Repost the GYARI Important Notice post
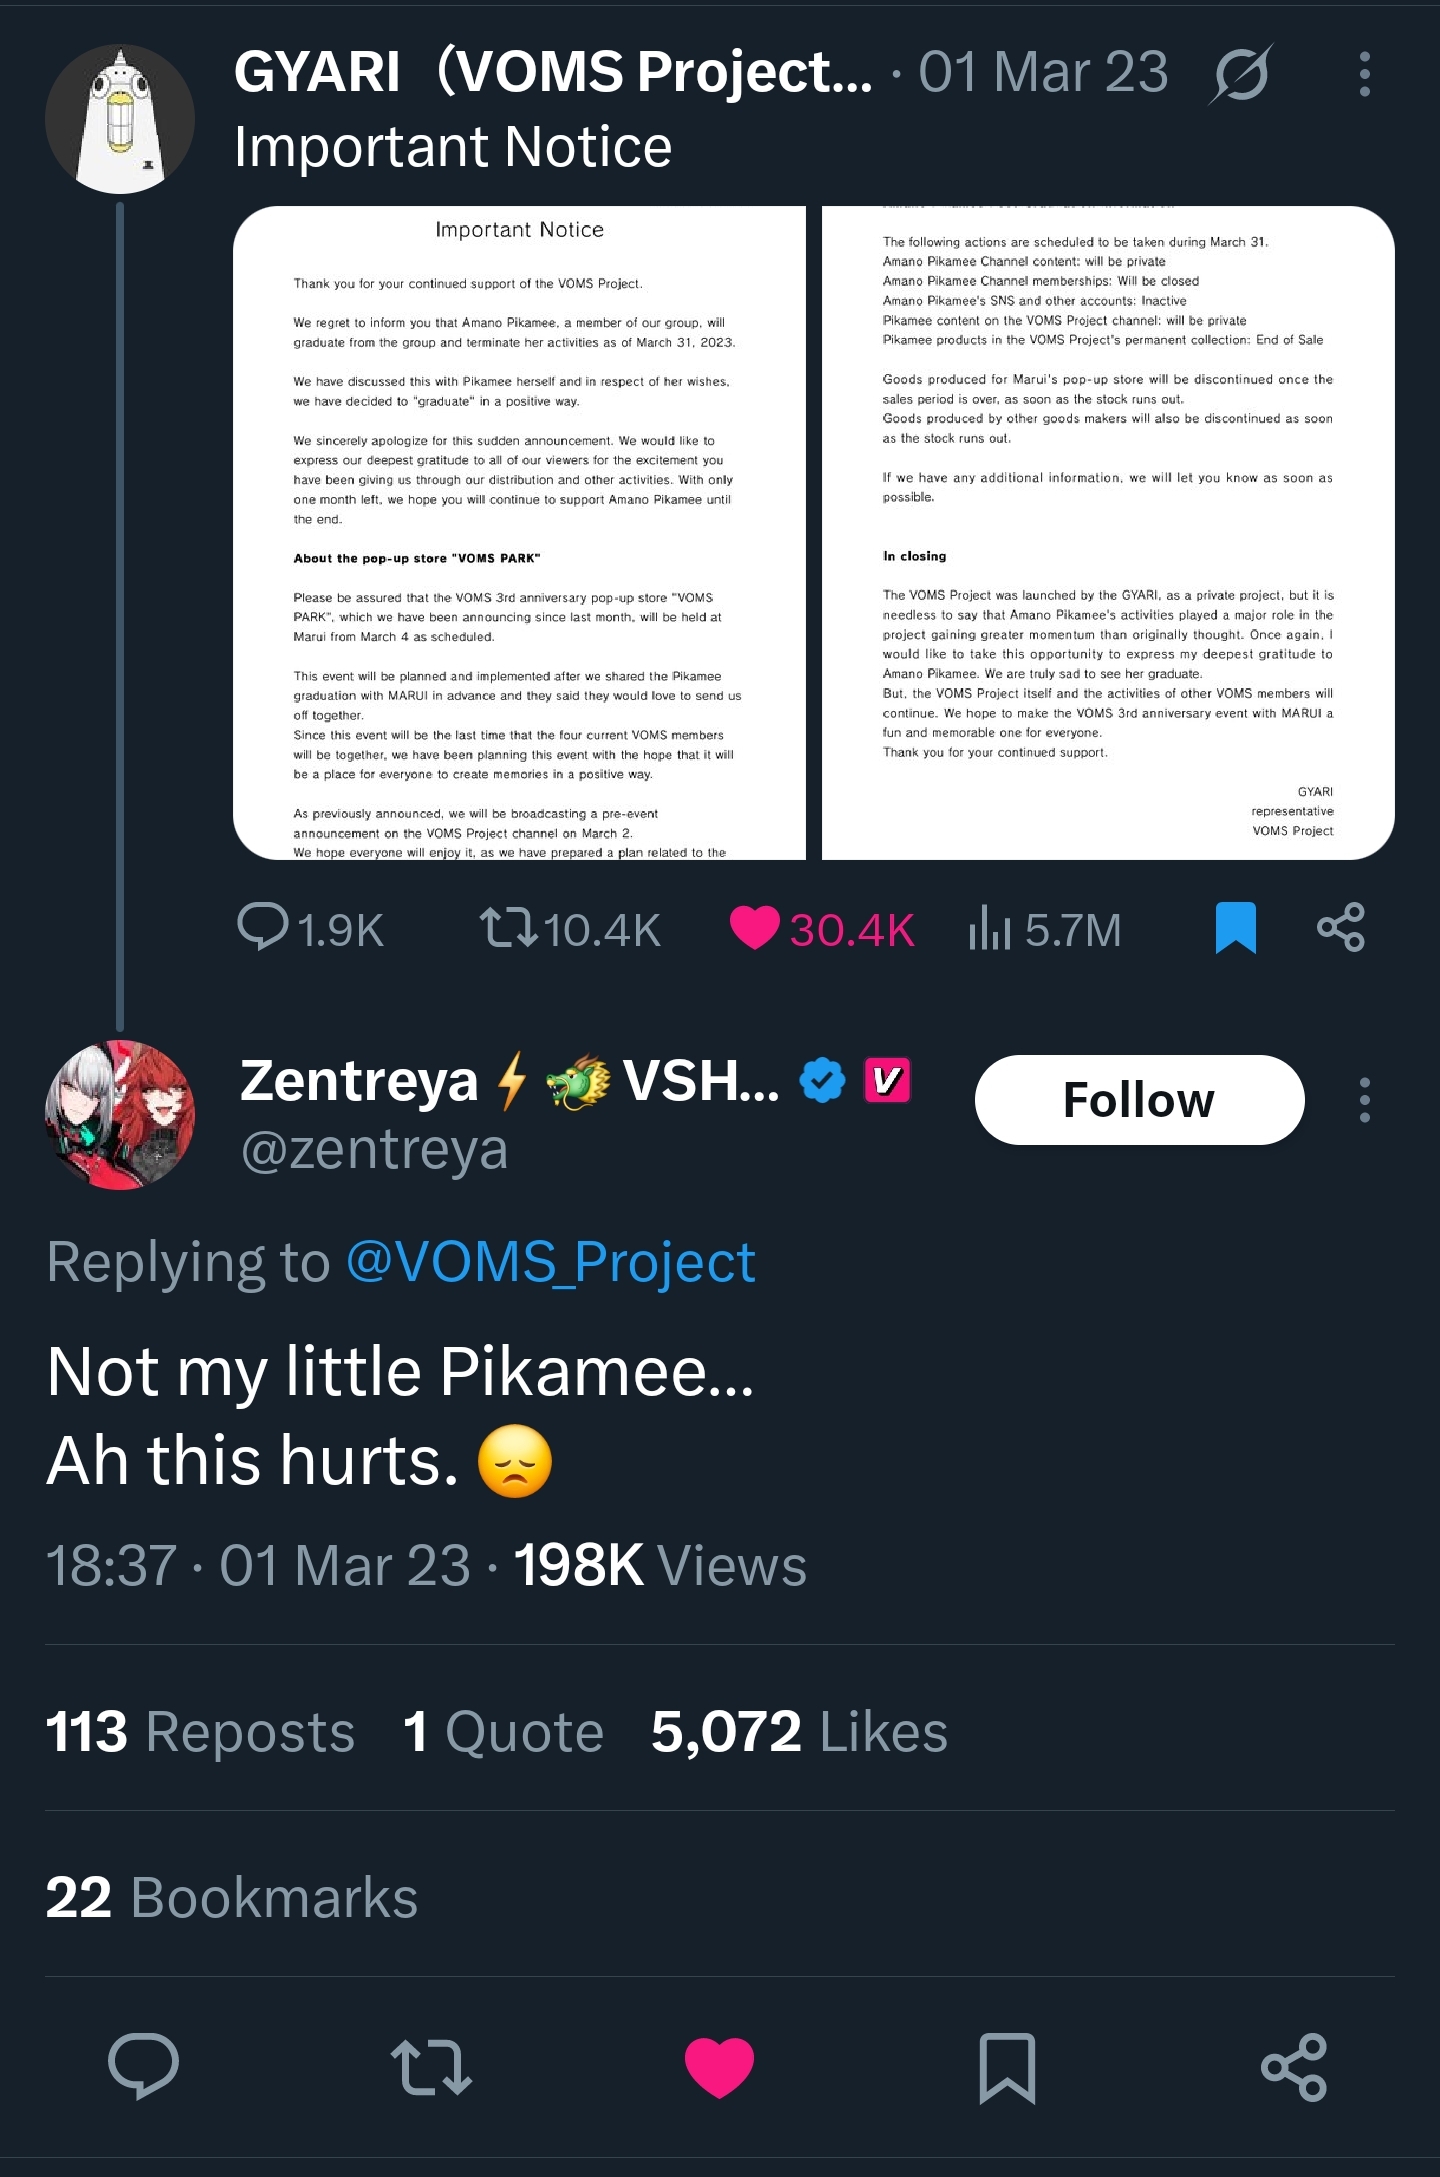Viewport: 1440px width, 2177px height. point(510,927)
